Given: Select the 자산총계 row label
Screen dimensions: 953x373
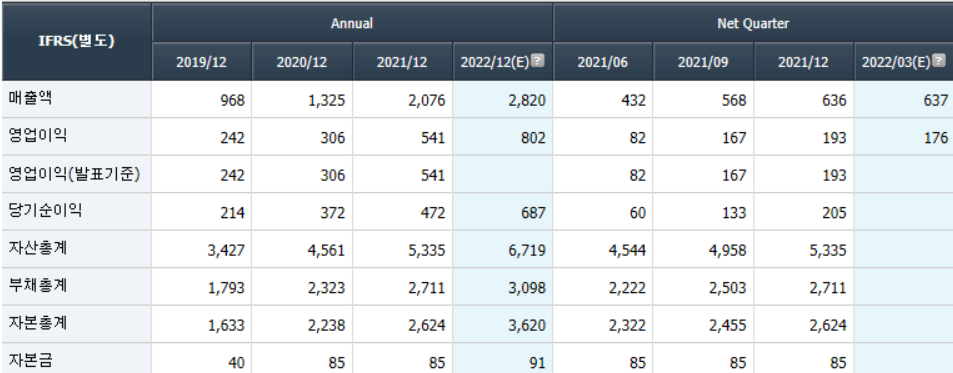Looking at the screenshot, I should 37,248.
